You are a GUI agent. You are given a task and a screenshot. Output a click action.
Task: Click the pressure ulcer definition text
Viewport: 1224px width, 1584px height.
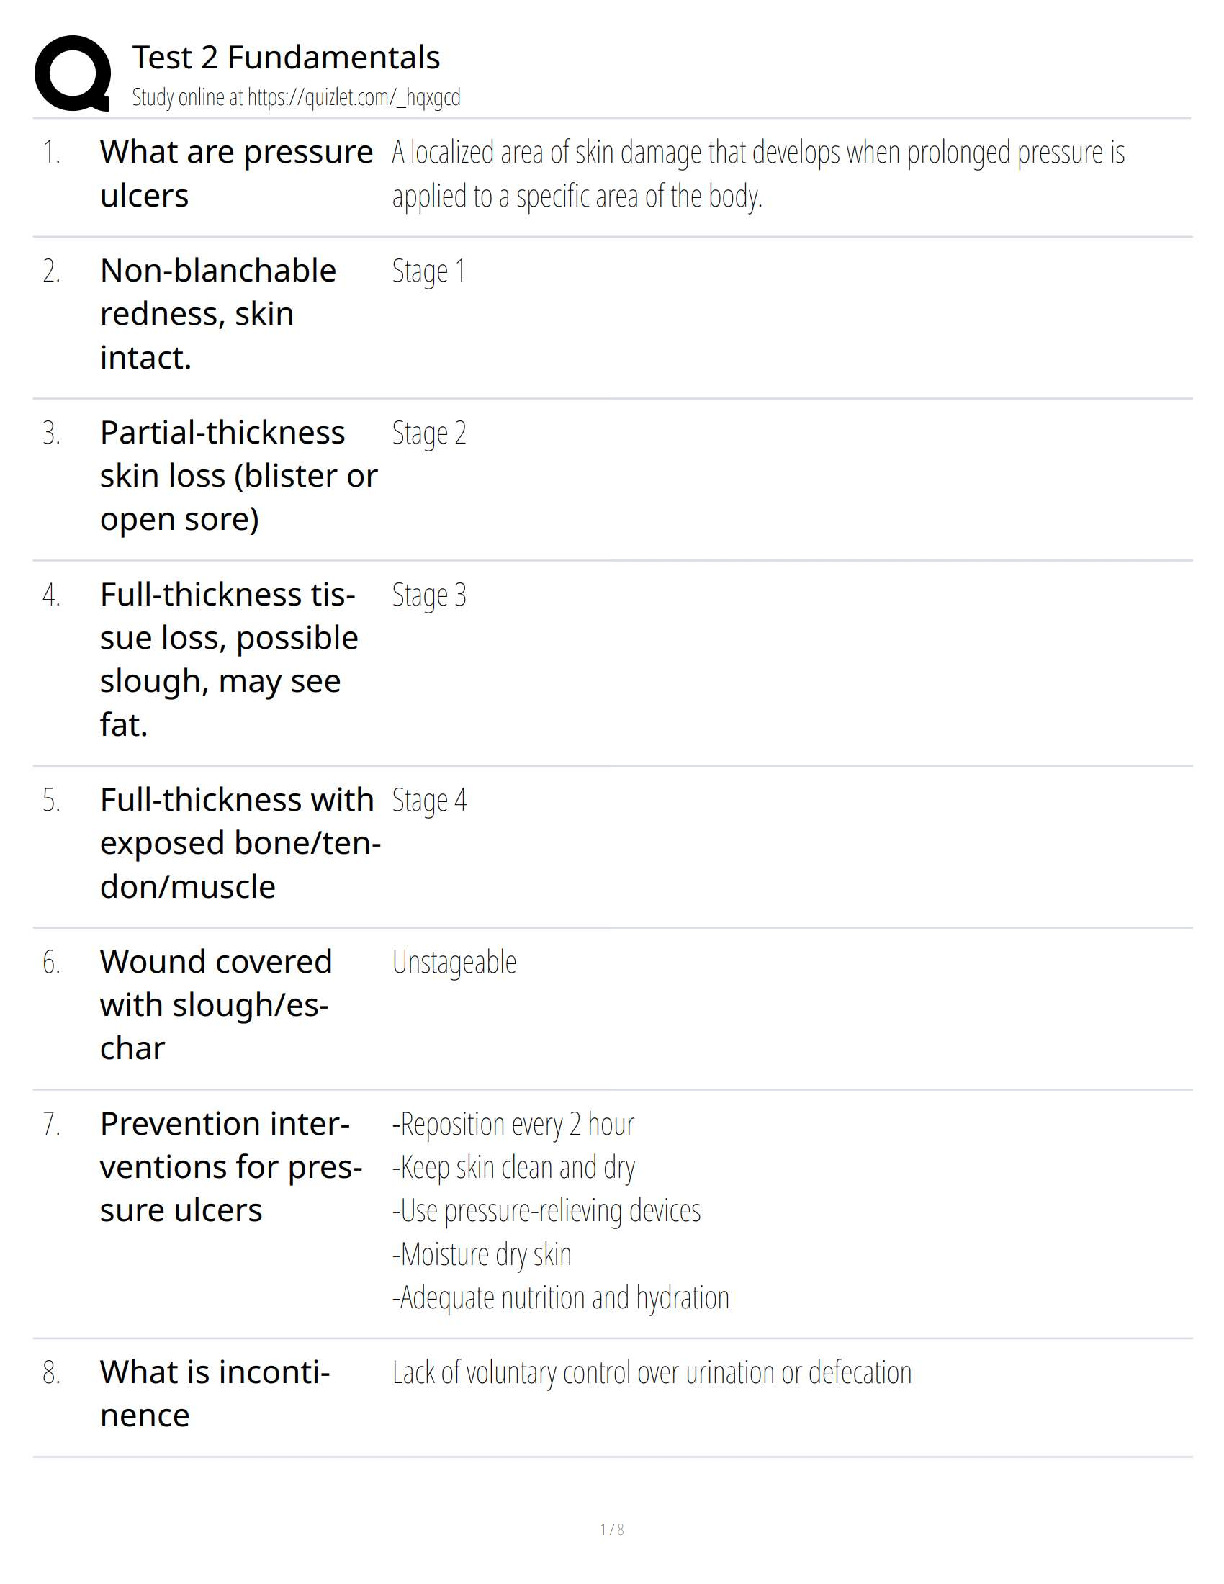pyautogui.click(x=758, y=174)
